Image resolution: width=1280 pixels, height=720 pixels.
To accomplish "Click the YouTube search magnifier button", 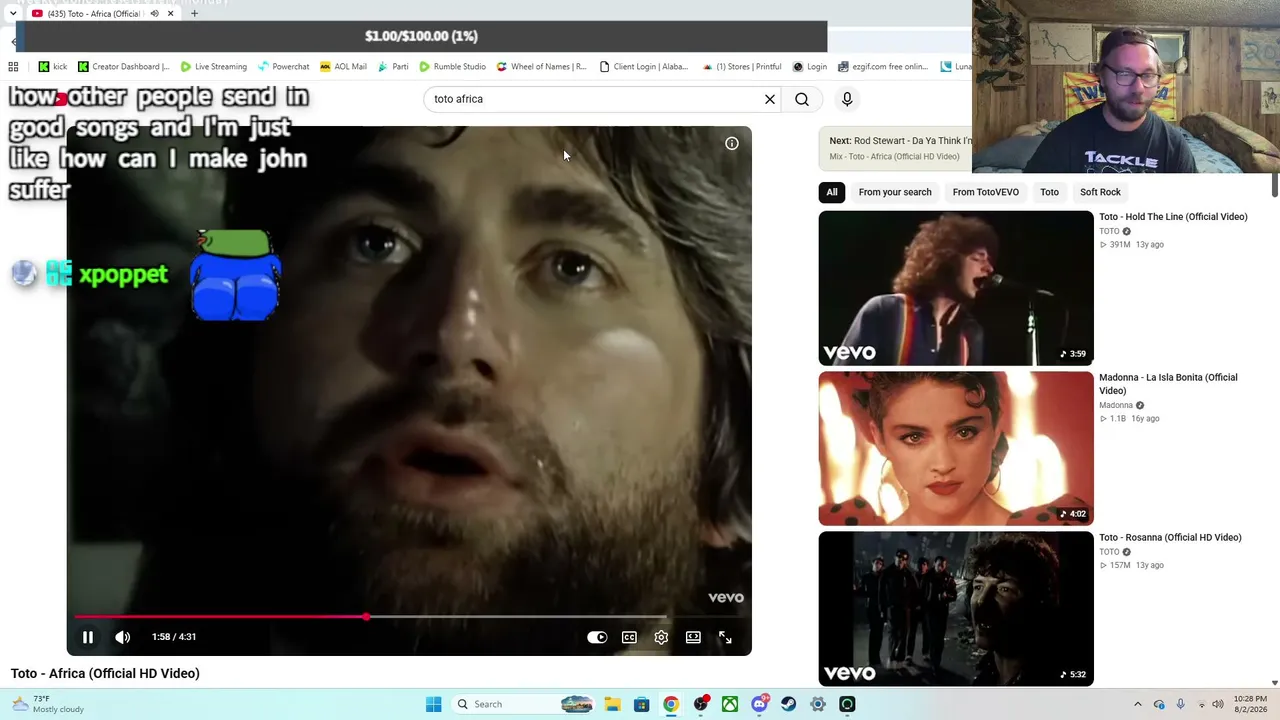I will coord(802,99).
